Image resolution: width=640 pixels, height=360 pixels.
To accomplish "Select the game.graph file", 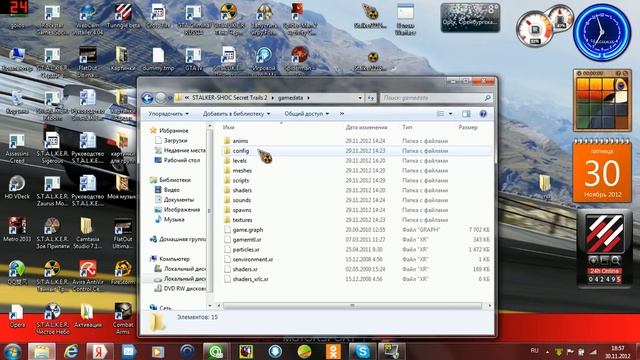I will (x=248, y=230).
